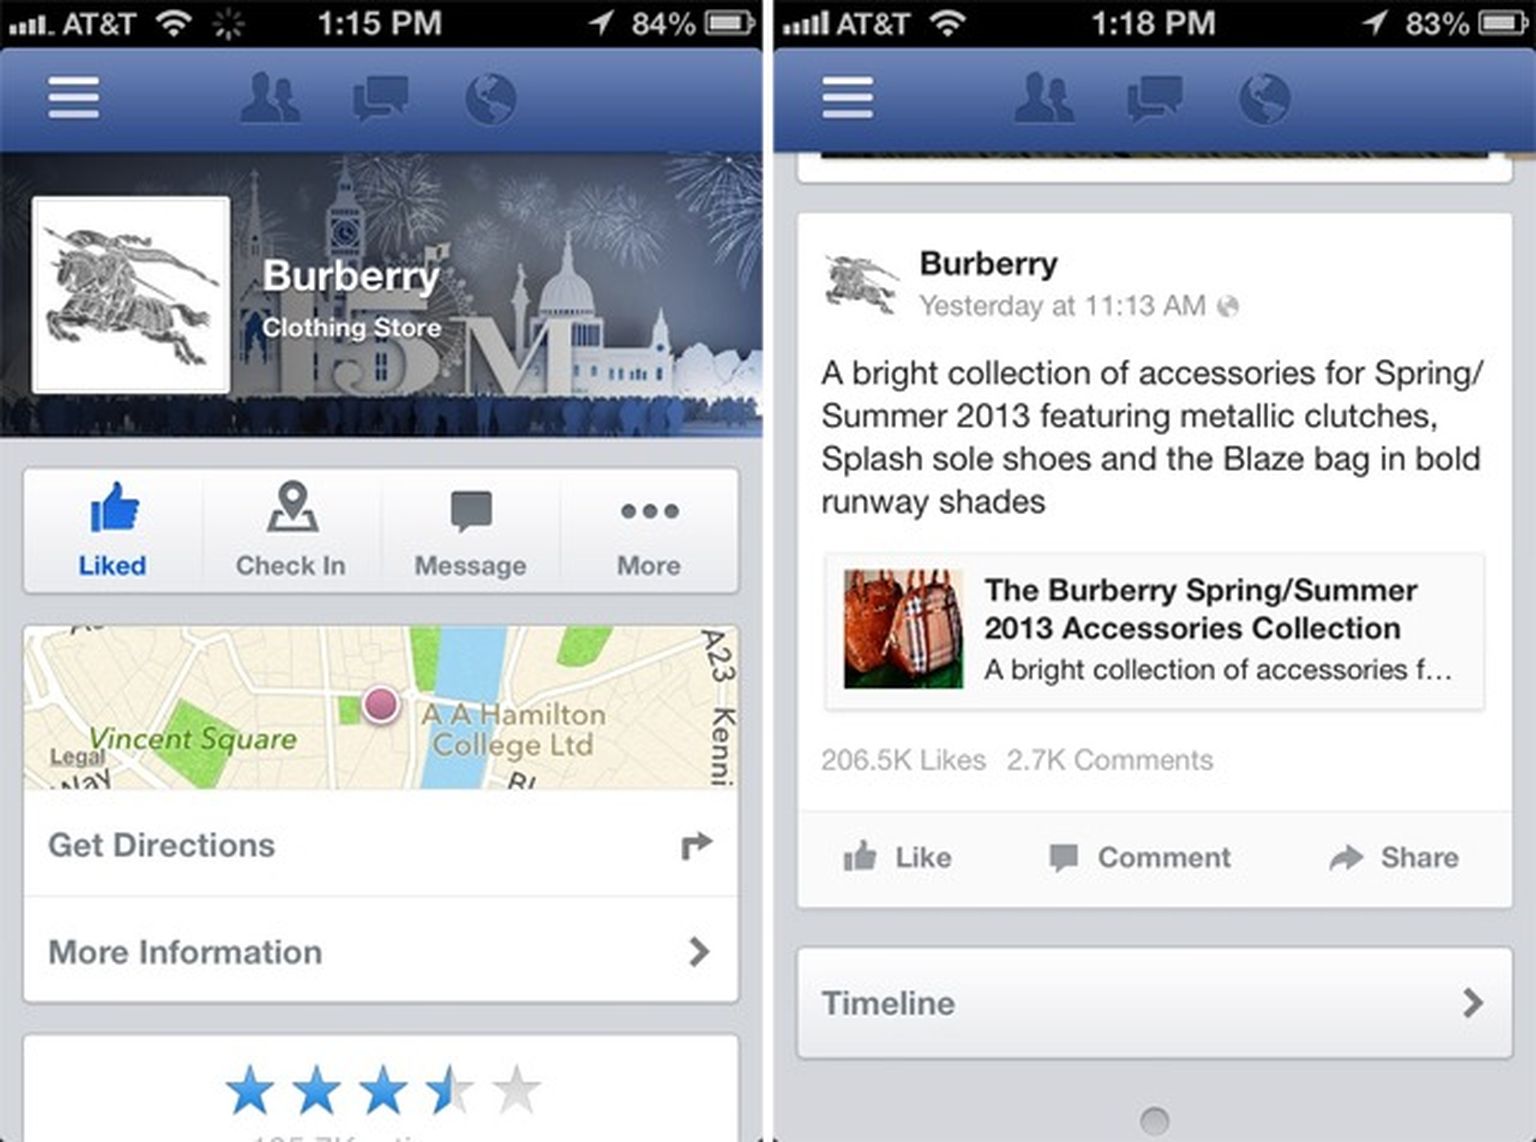Expand More Information row
Image resolution: width=1536 pixels, height=1142 pixels.
tap(381, 951)
